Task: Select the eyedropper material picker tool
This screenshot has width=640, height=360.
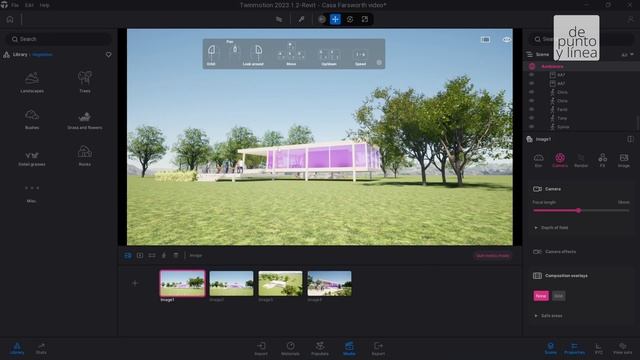Action: click(x=301, y=19)
